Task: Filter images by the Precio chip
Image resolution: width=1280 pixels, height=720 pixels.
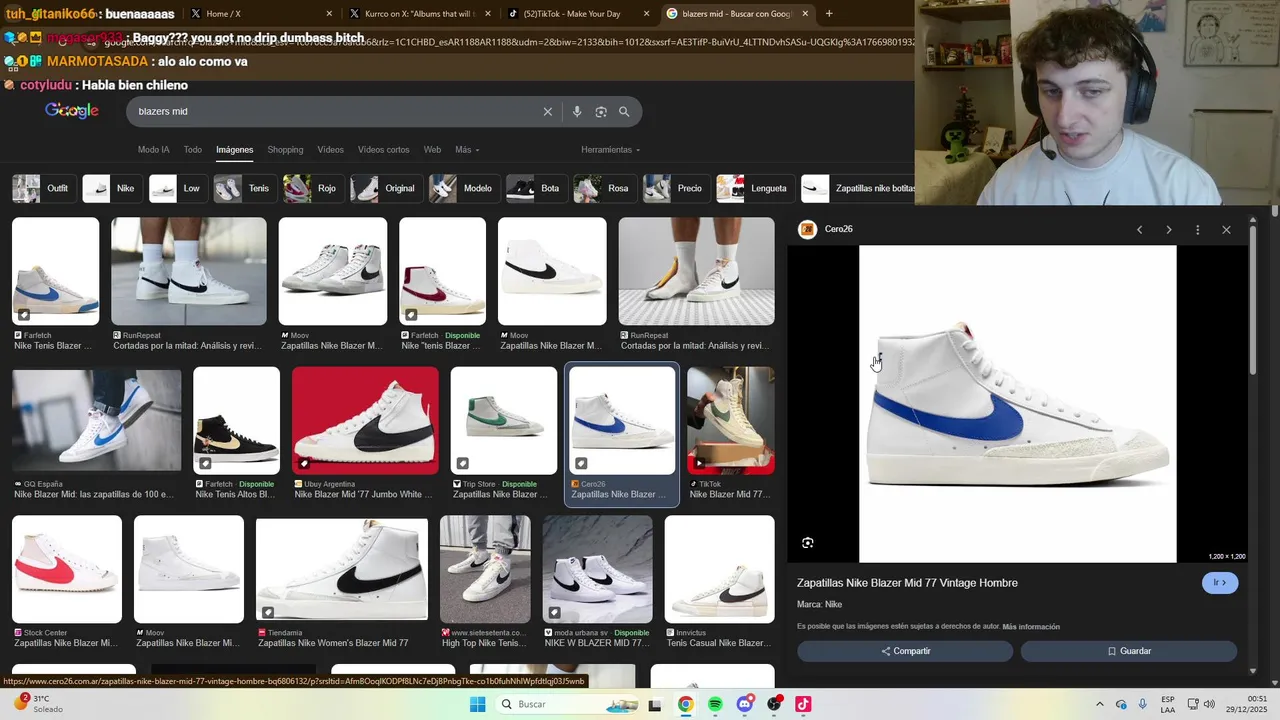Action: [x=676, y=188]
